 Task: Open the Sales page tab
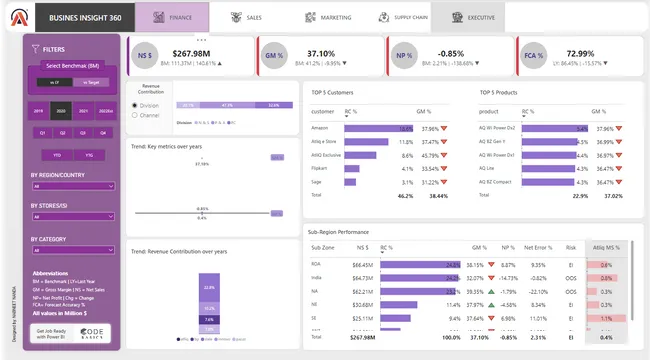pos(246,17)
